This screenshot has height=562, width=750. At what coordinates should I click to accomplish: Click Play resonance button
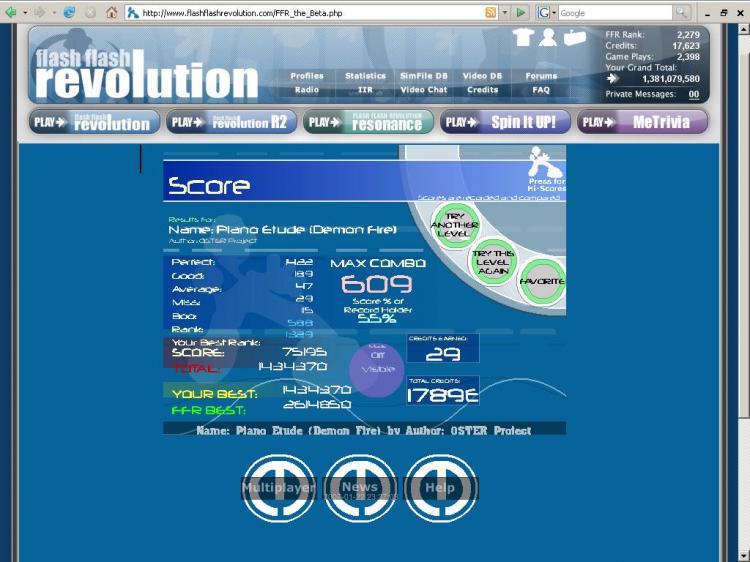coord(368,122)
